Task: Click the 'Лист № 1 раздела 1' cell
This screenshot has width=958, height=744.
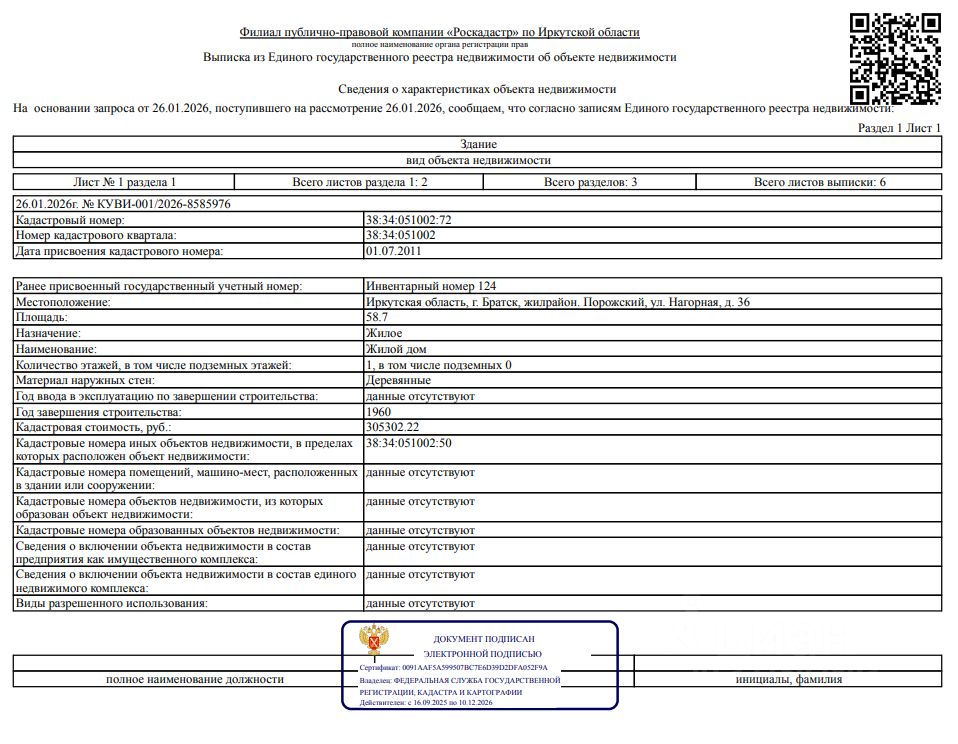Action: [x=124, y=182]
